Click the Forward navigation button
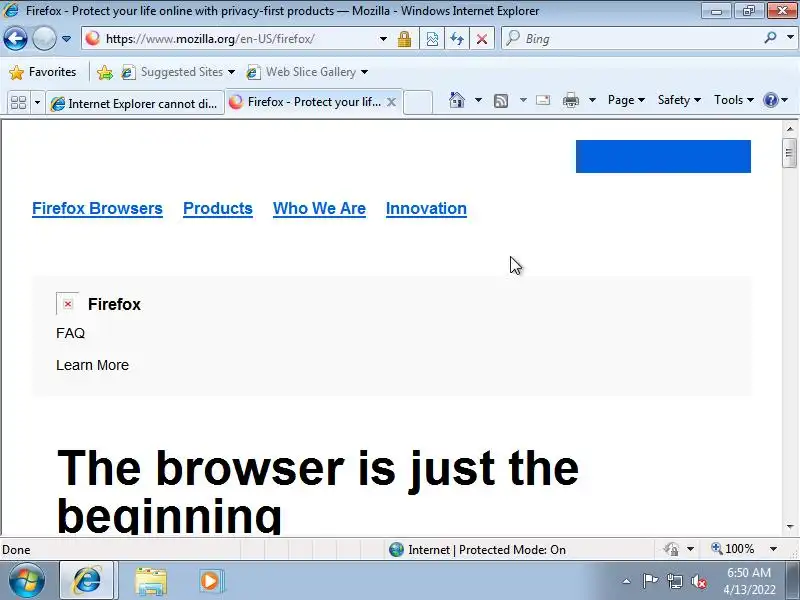This screenshot has height=600, width=800. [x=44, y=39]
